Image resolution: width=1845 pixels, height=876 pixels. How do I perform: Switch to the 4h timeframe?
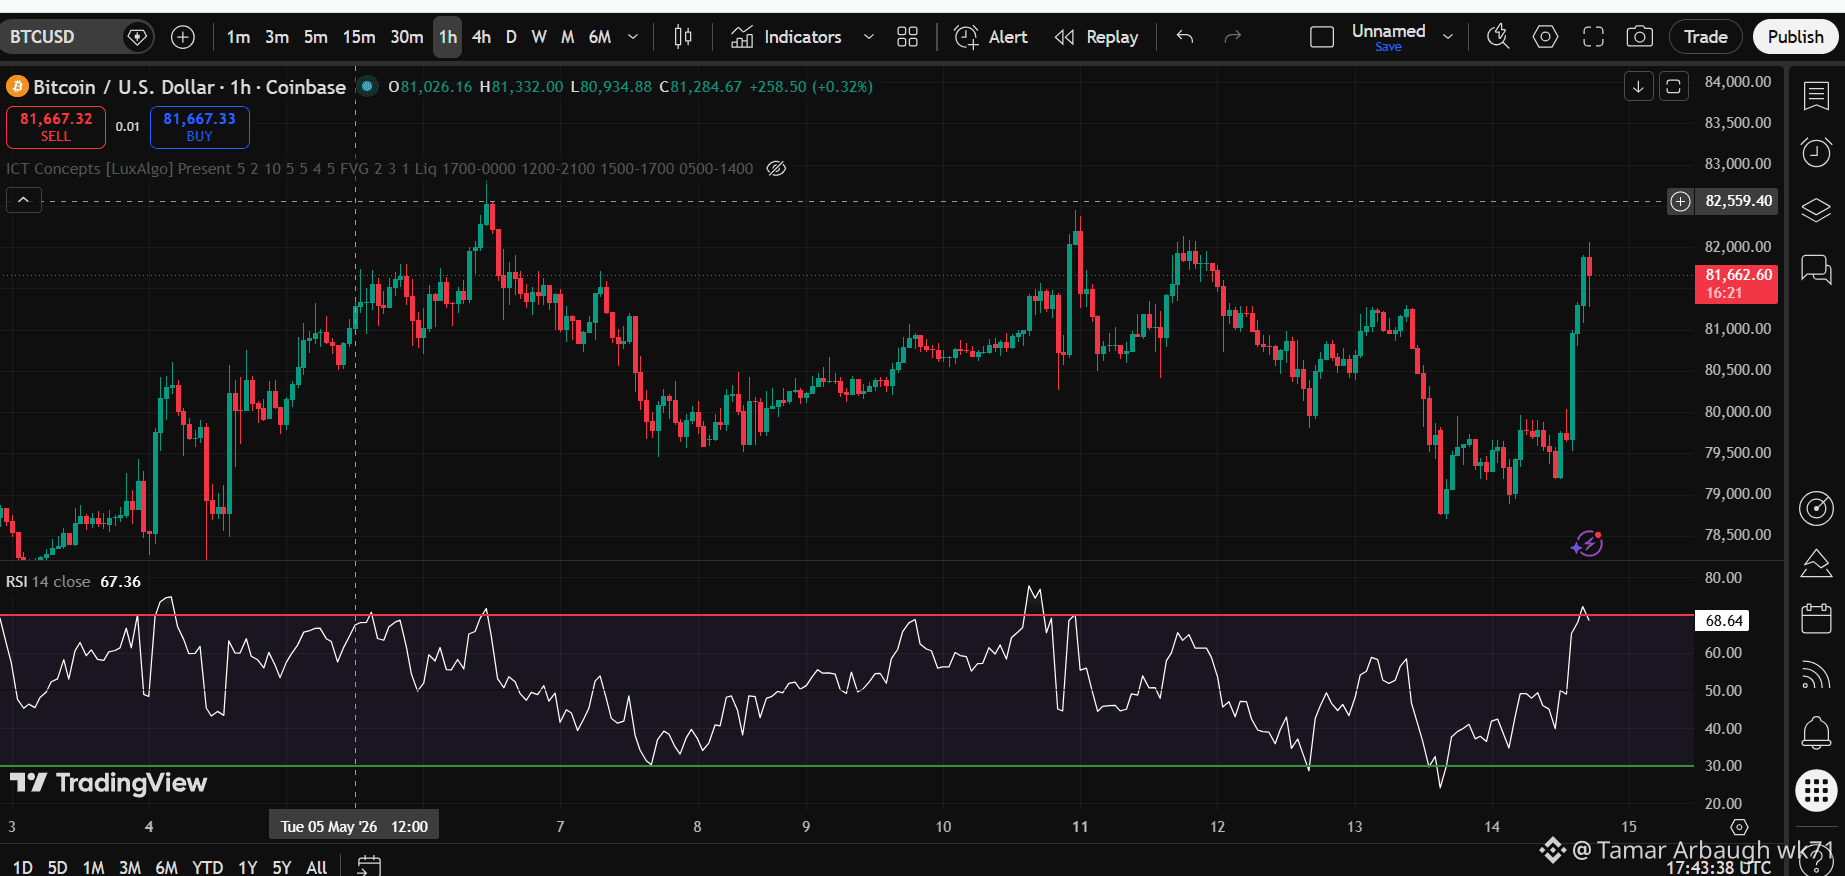(x=481, y=37)
